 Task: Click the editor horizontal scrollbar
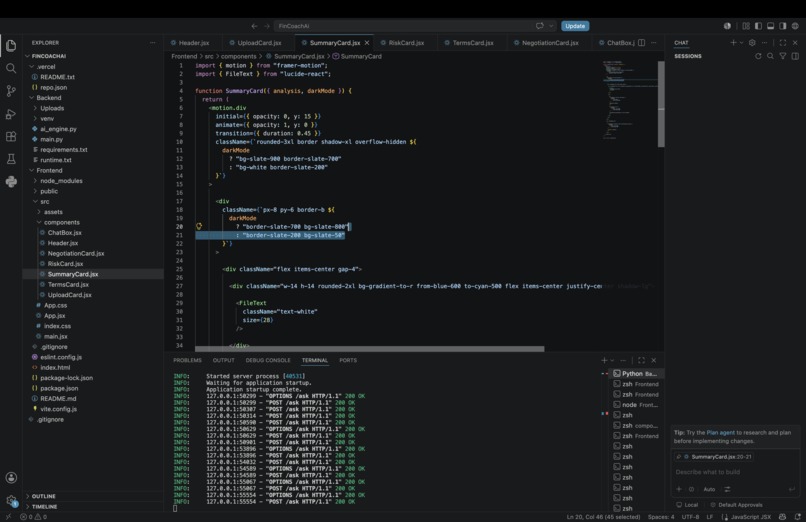pyautogui.click(x=370, y=349)
